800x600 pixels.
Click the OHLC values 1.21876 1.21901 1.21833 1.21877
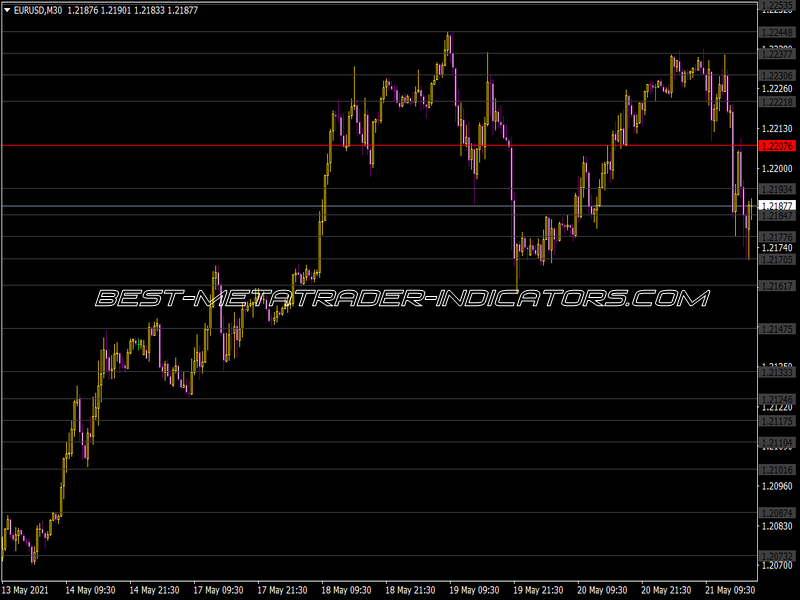(133, 10)
